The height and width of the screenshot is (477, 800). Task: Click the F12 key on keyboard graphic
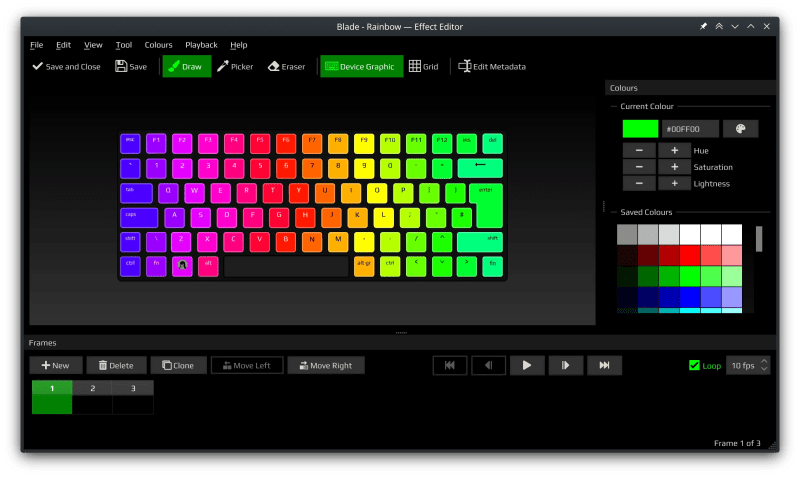click(x=441, y=143)
